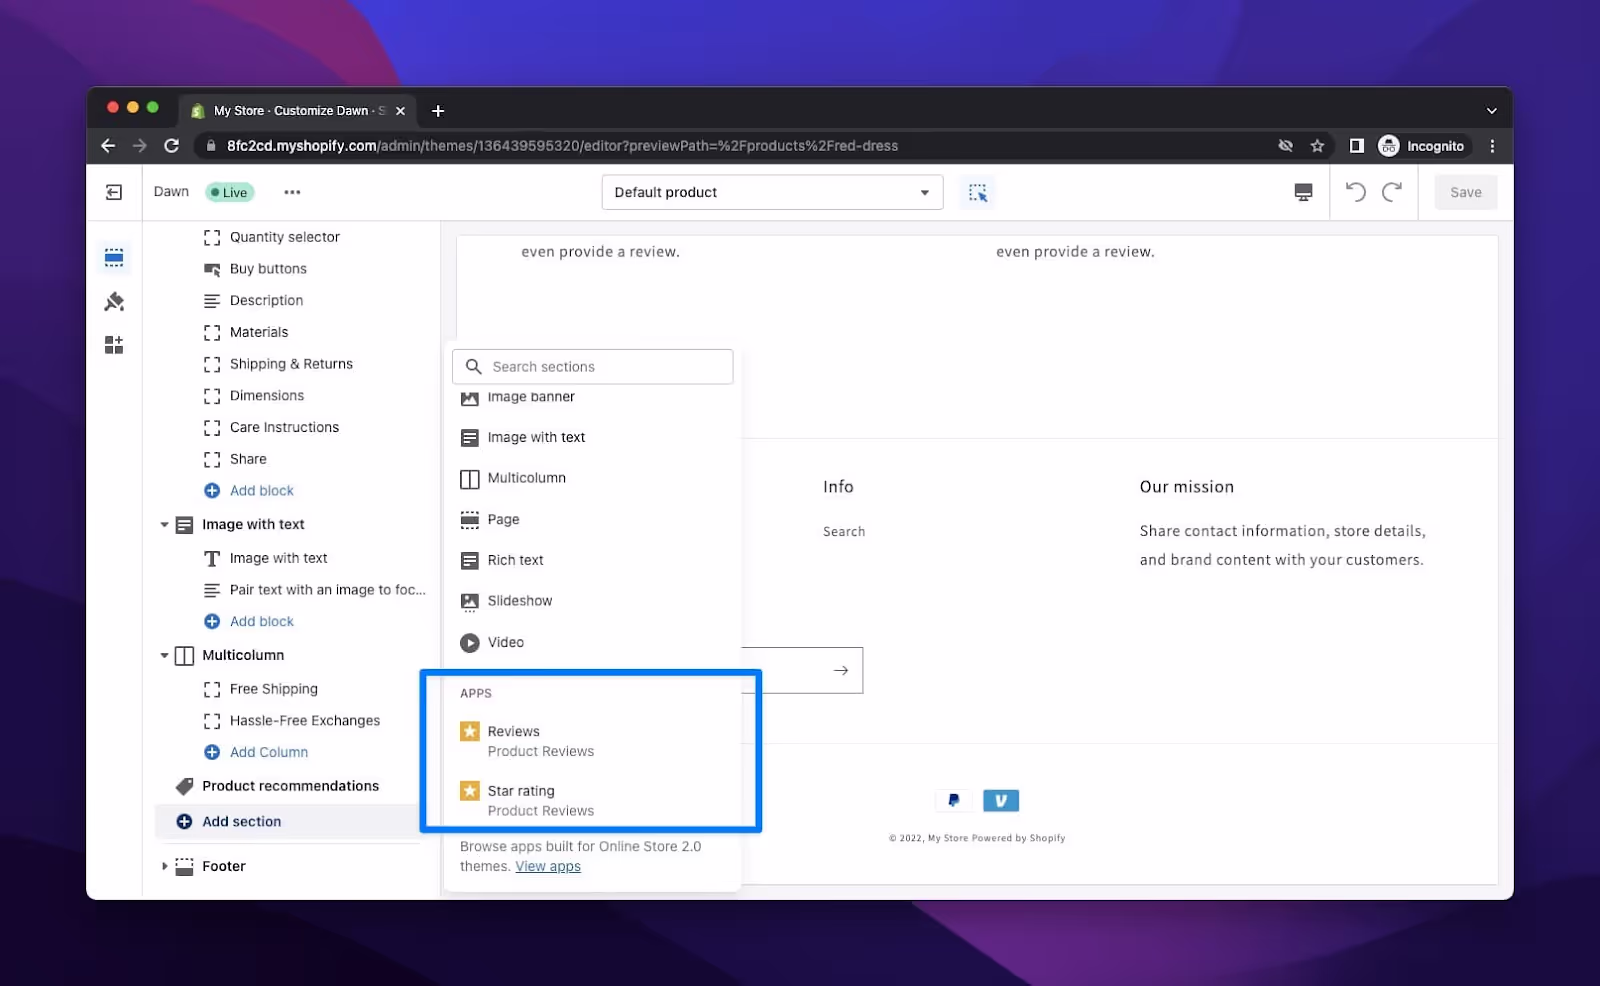1600x986 pixels.
Task: Select the Materials block
Action: click(259, 332)
